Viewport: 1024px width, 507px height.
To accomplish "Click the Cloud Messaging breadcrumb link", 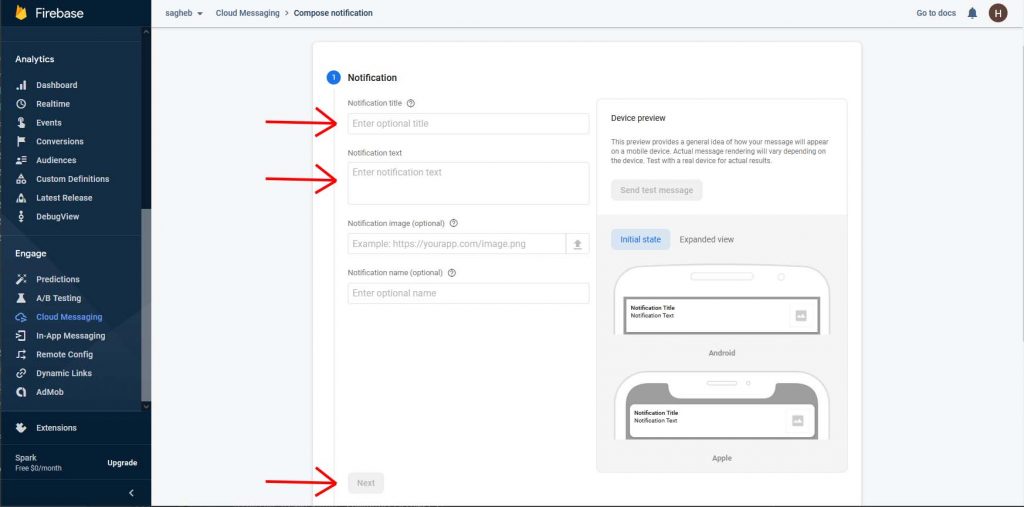I will [248, 13].
